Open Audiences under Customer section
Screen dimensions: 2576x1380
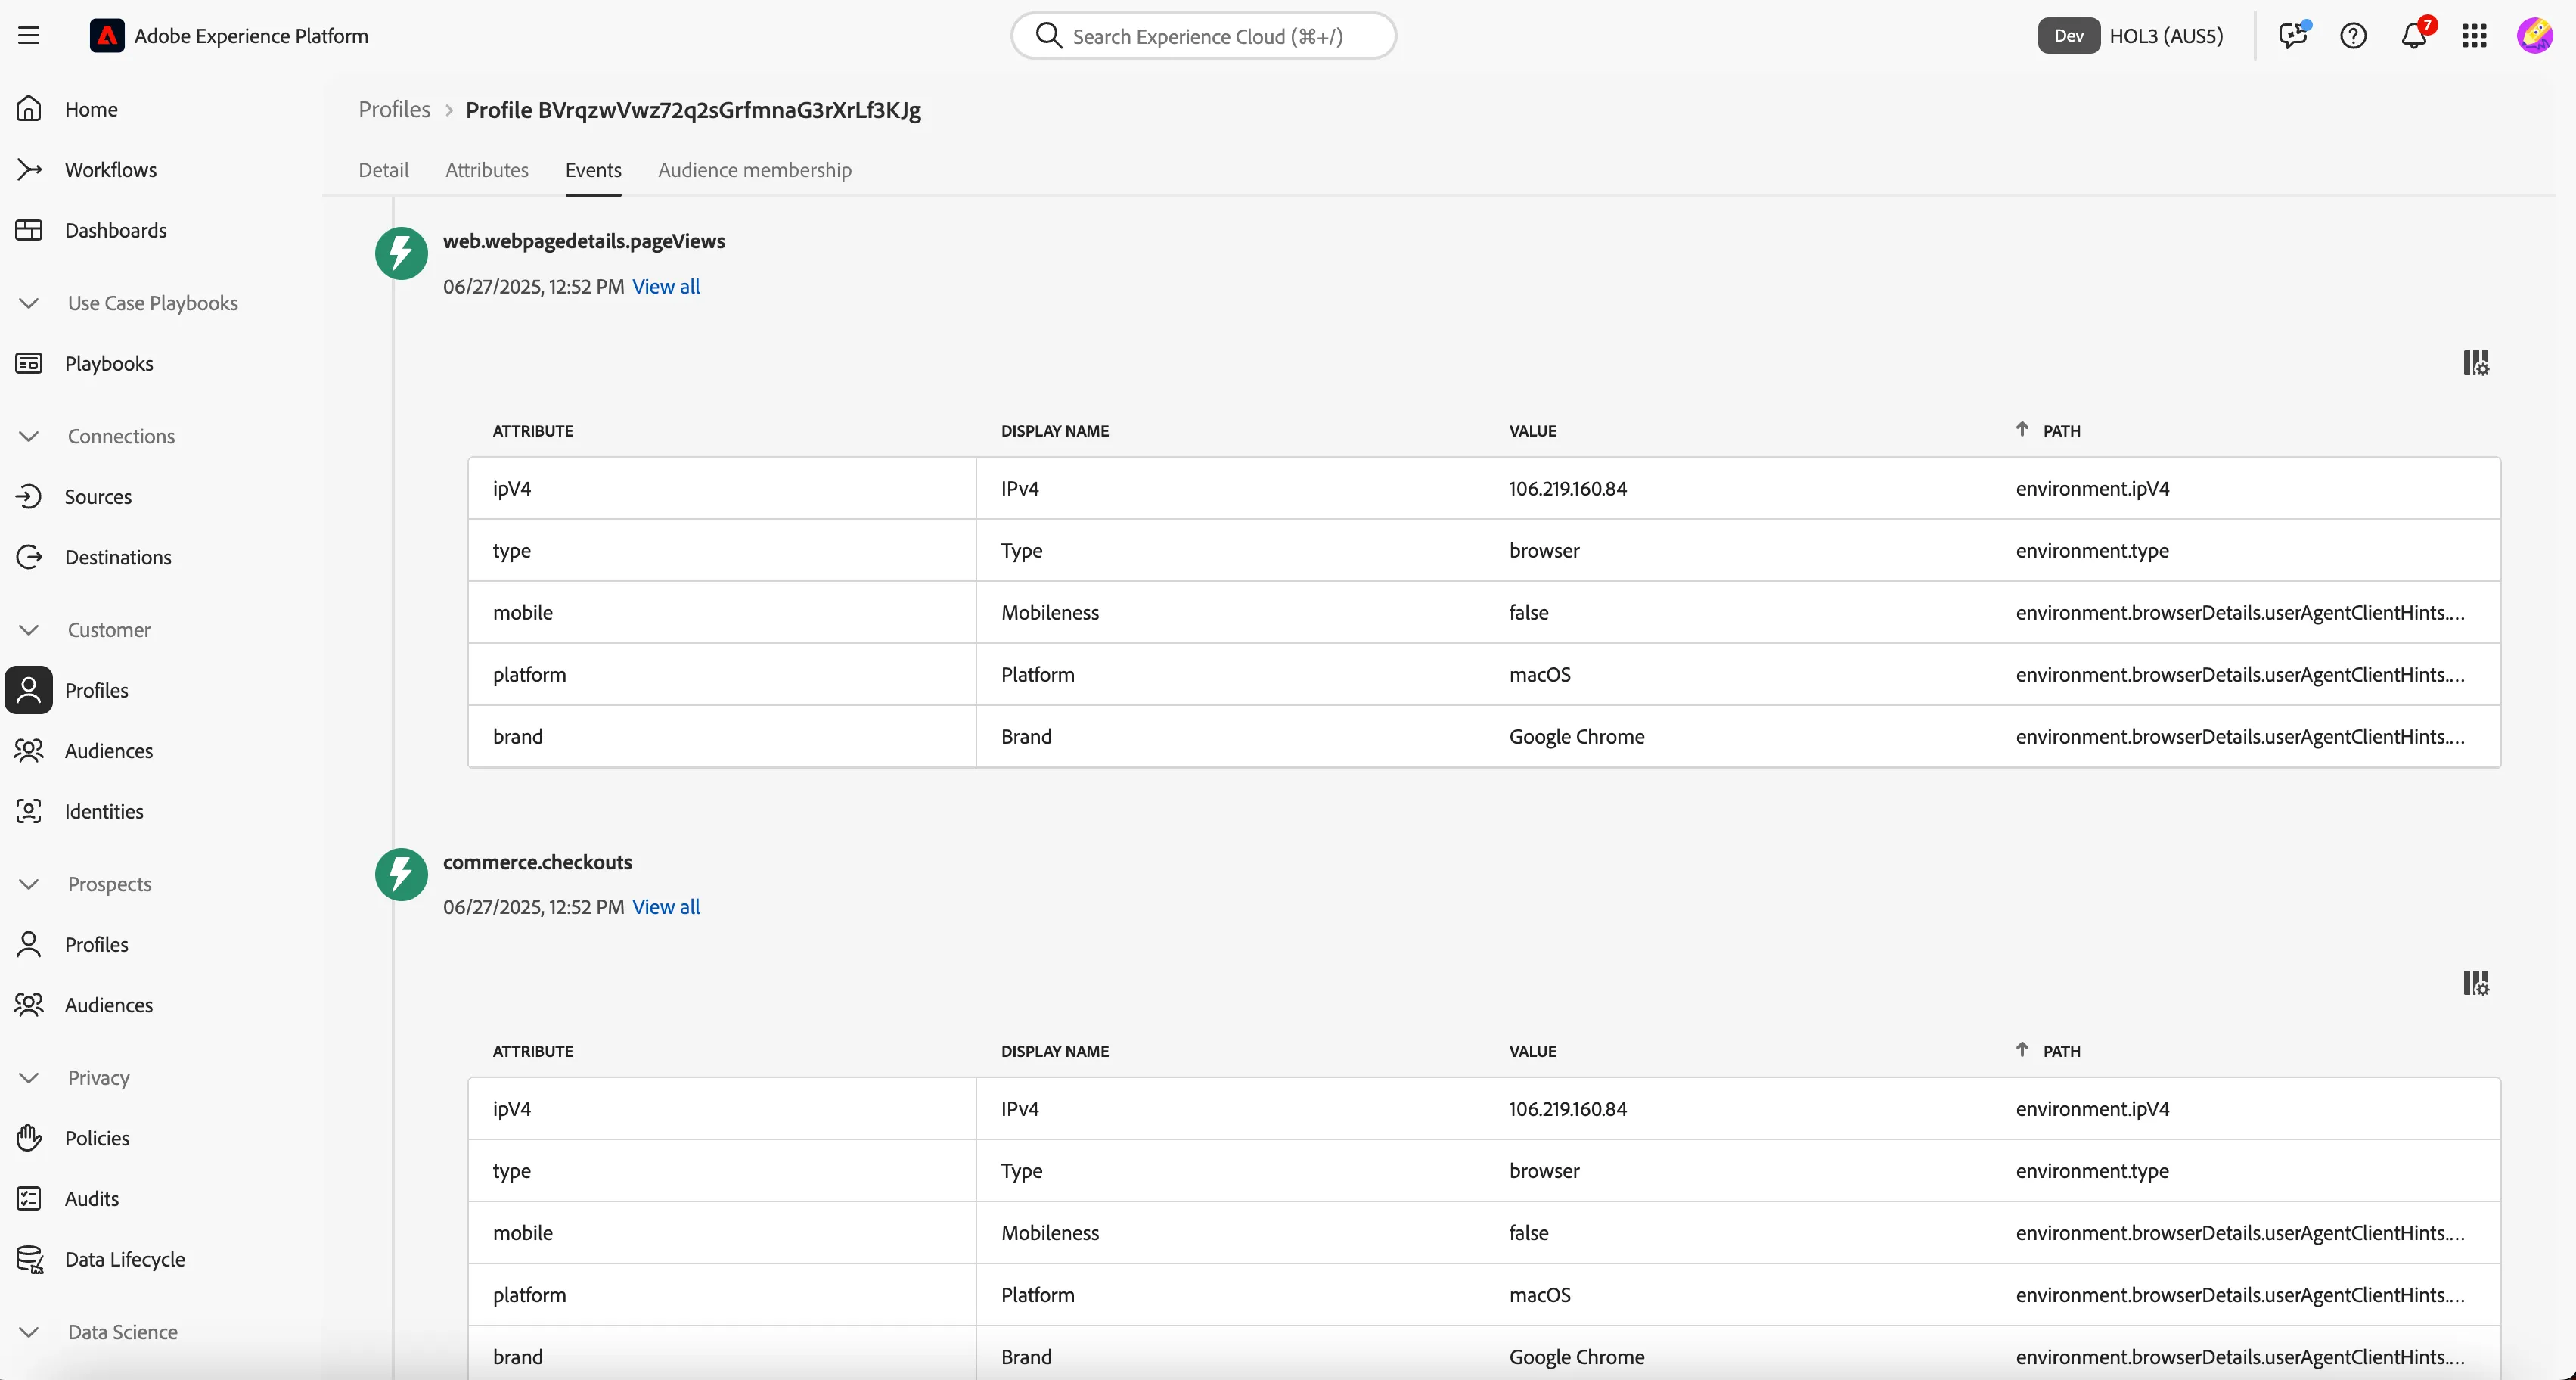pos(108,751)
